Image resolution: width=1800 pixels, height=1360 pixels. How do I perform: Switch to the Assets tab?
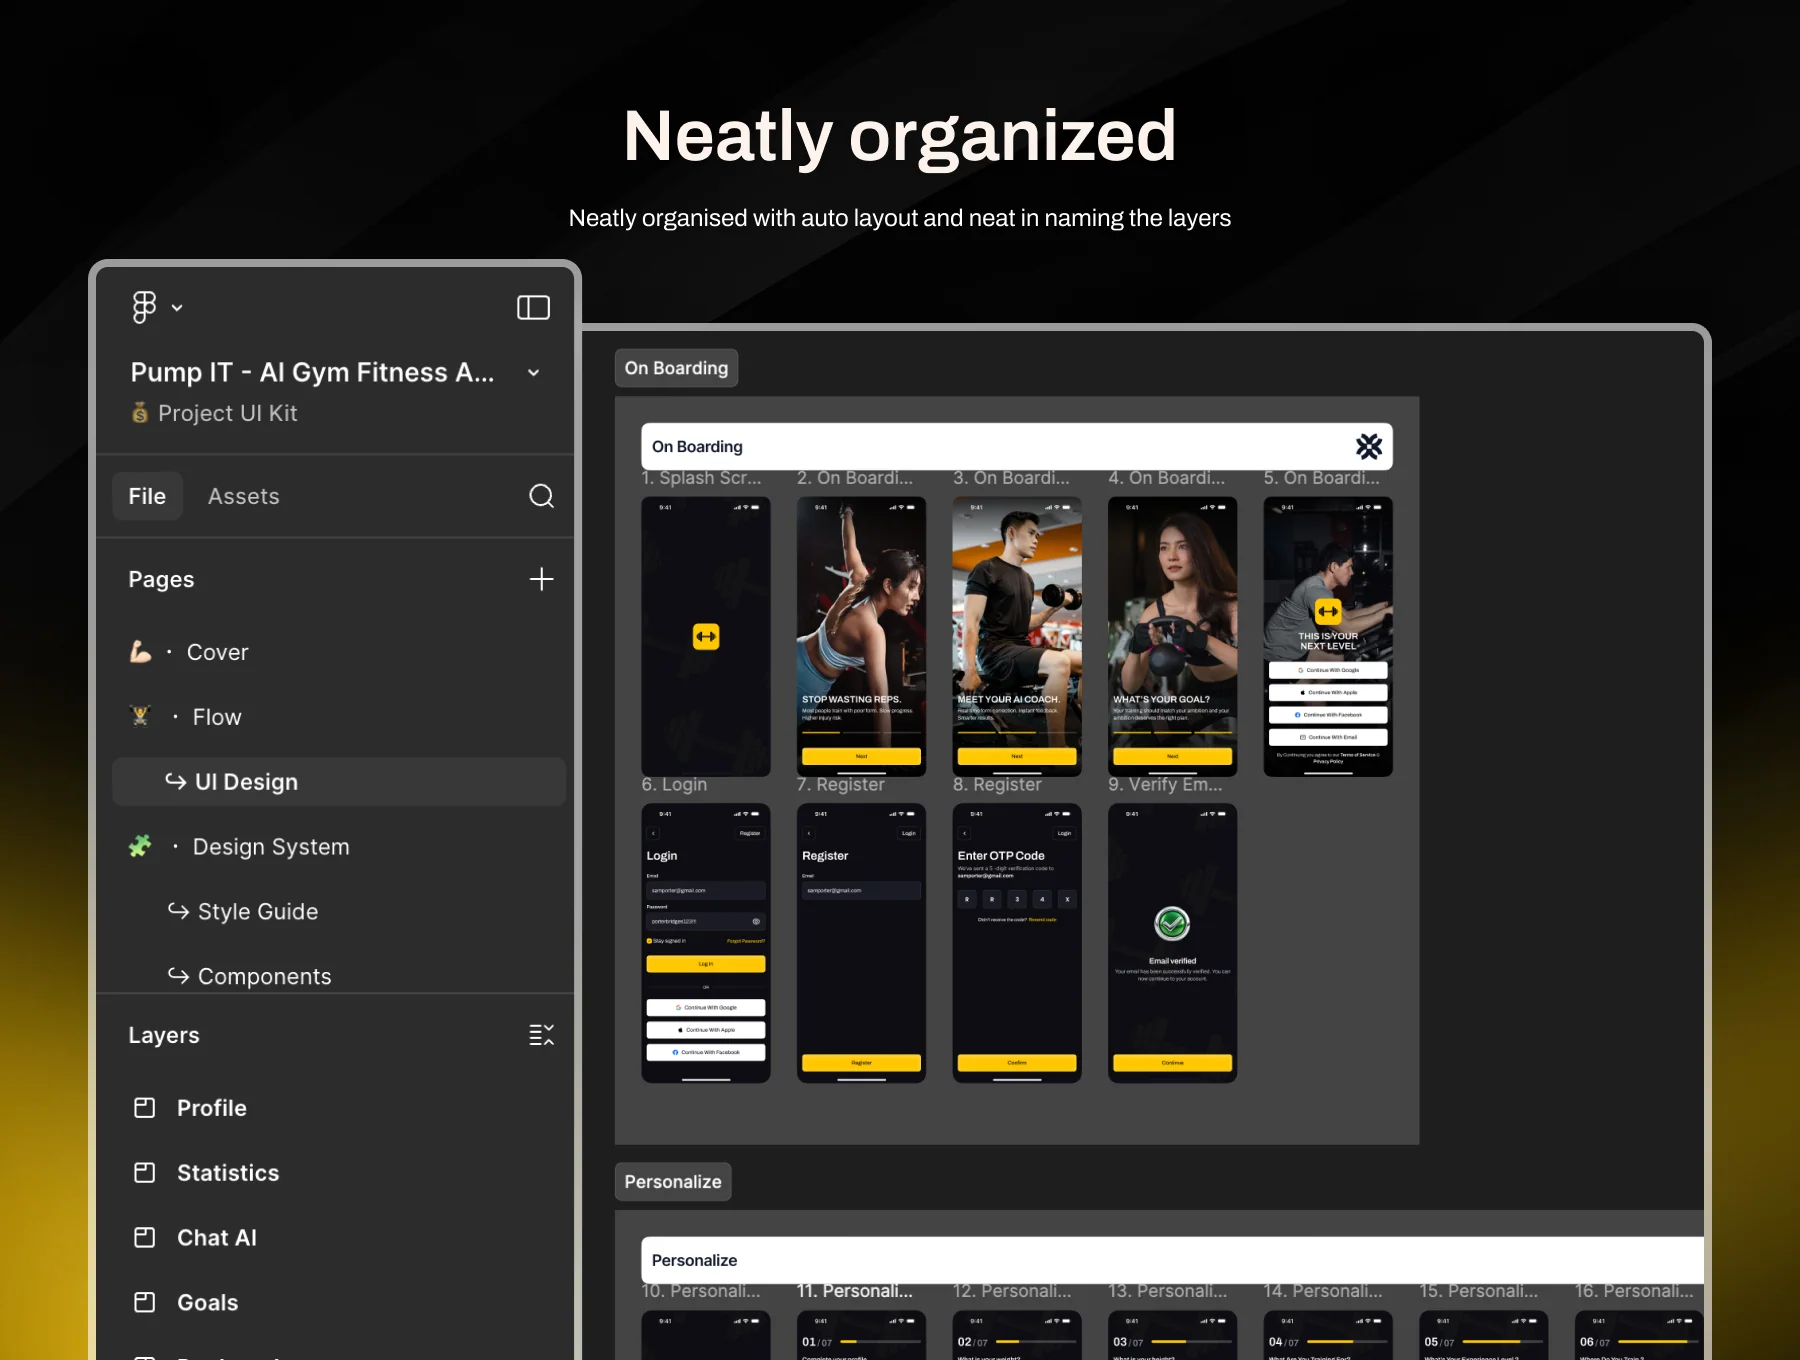[243, 496]
